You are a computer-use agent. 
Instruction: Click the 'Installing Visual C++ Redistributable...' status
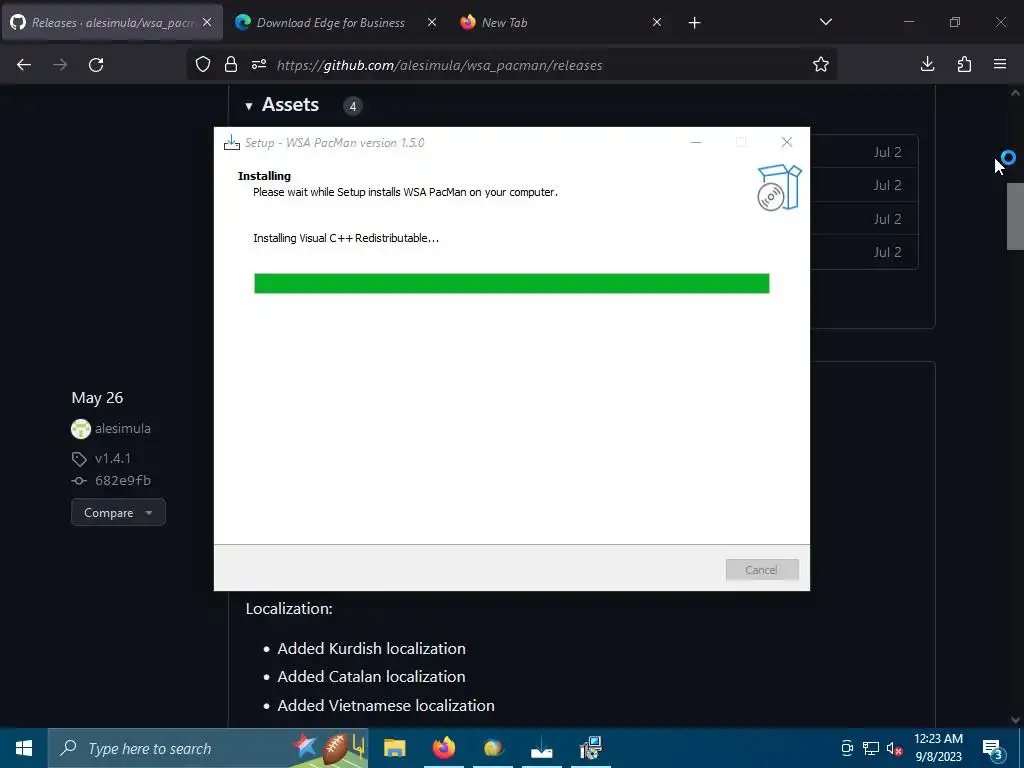coord(346,238)
